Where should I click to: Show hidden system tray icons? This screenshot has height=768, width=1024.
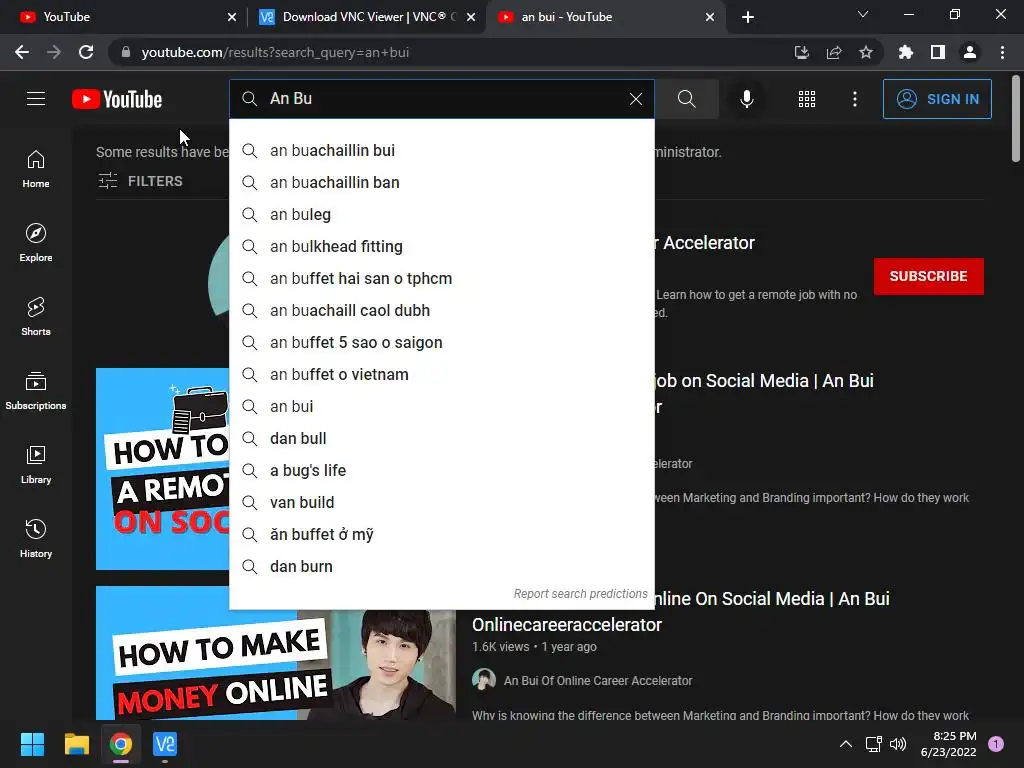846,744
